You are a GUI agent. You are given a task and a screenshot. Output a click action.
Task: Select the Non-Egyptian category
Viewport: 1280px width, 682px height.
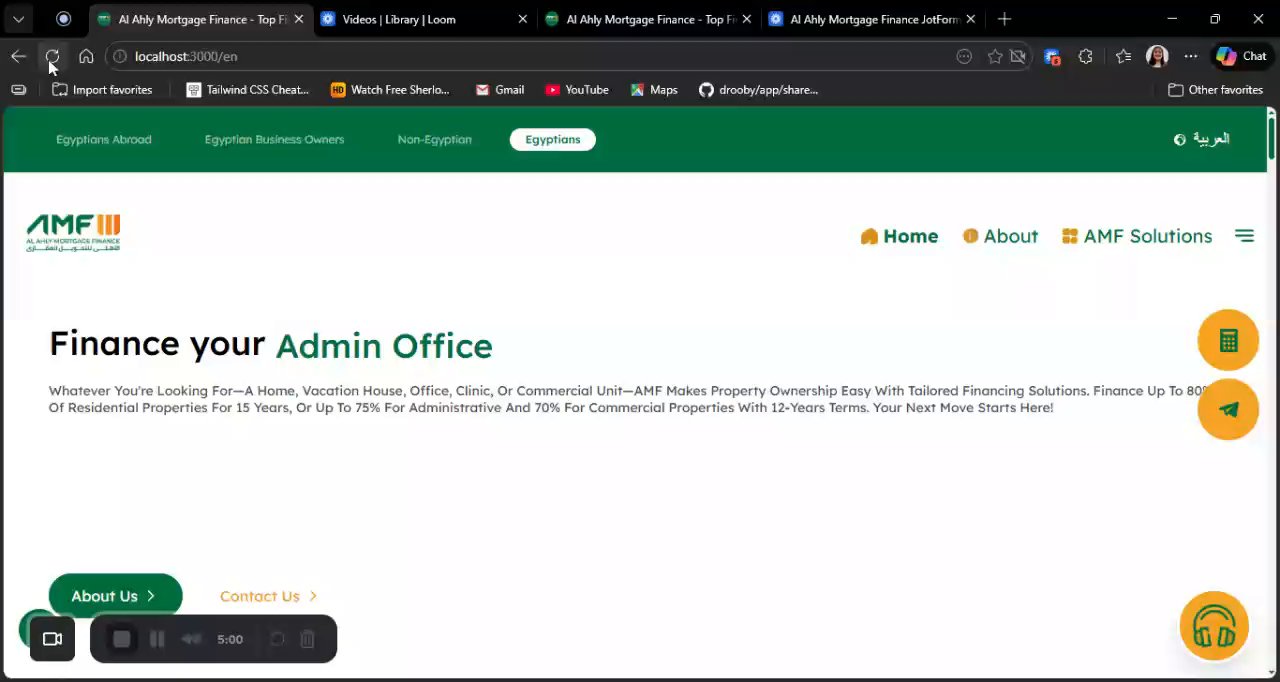click(x=434, y=140)
